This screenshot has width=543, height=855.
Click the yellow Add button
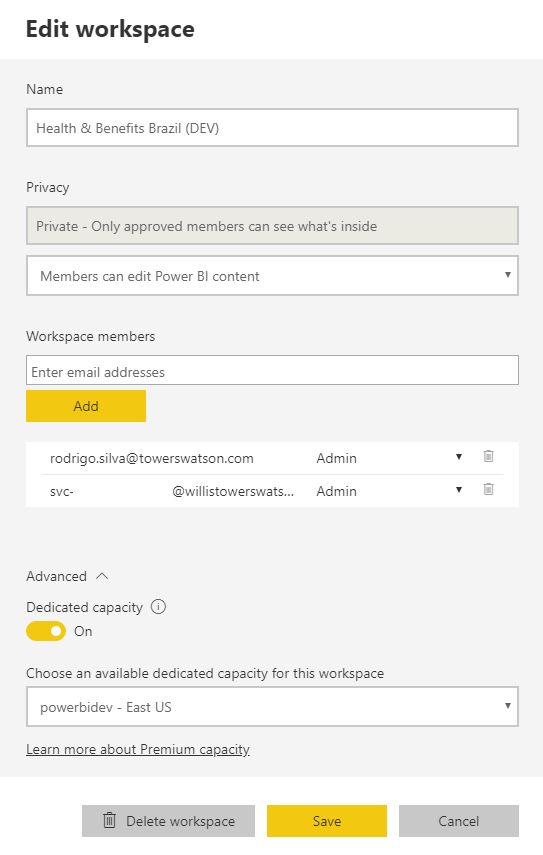pos(86,406)
